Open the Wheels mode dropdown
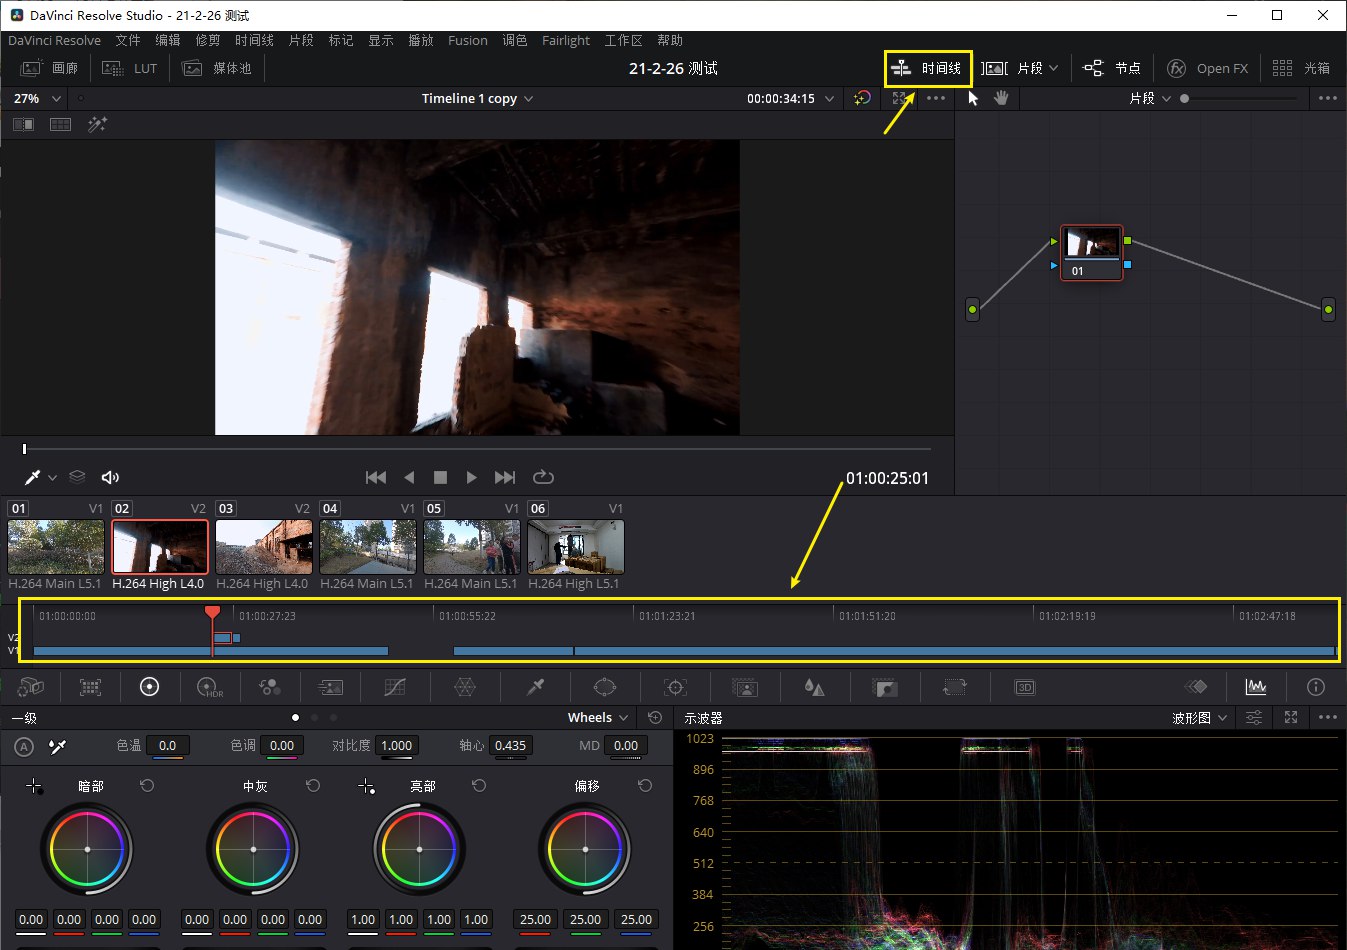Viewport: 1347px width, 950px height. (598, 717)
